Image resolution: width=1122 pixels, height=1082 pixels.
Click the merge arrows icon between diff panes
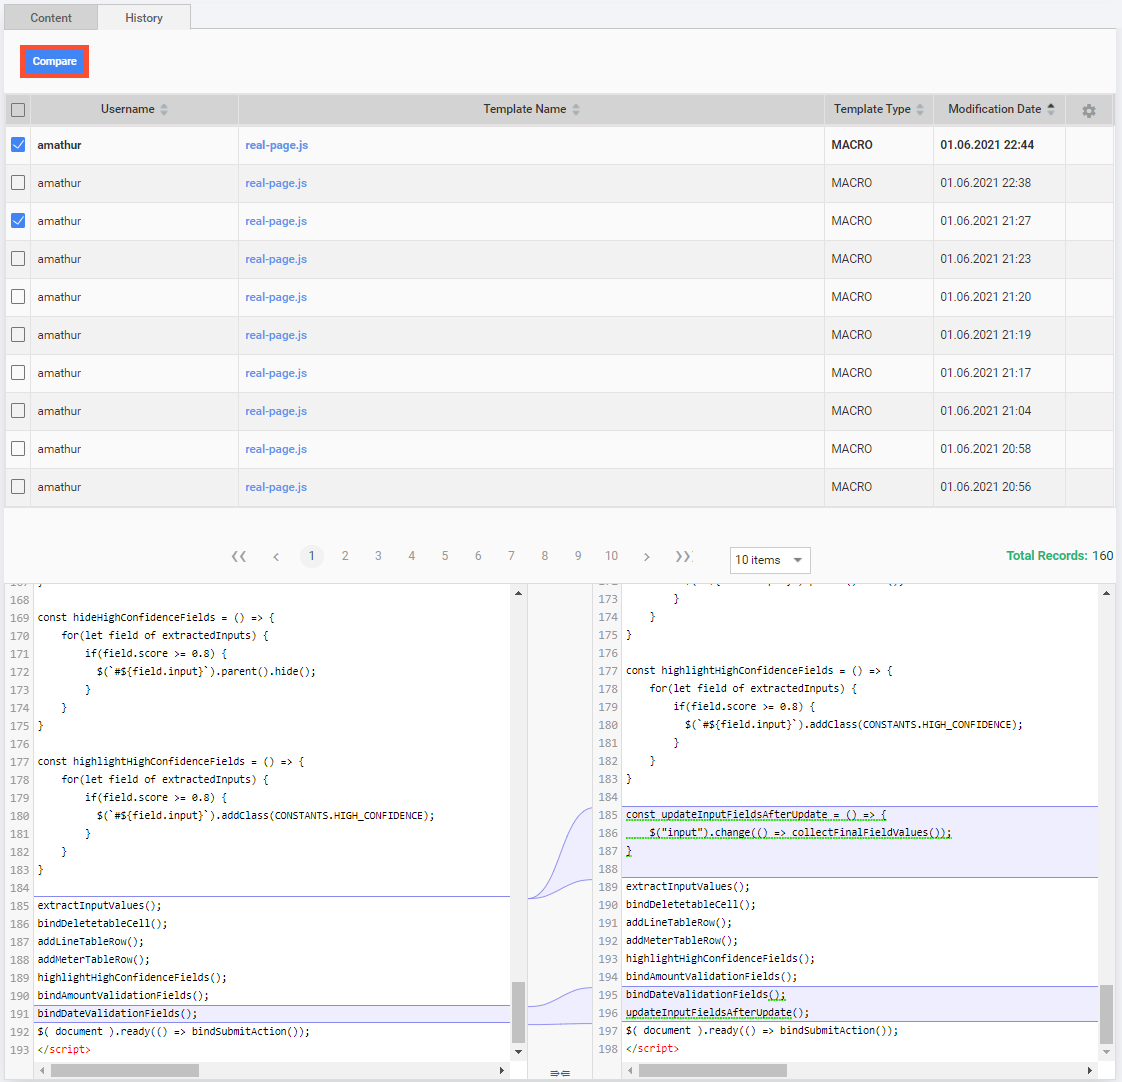click(x=560, y=1073)
